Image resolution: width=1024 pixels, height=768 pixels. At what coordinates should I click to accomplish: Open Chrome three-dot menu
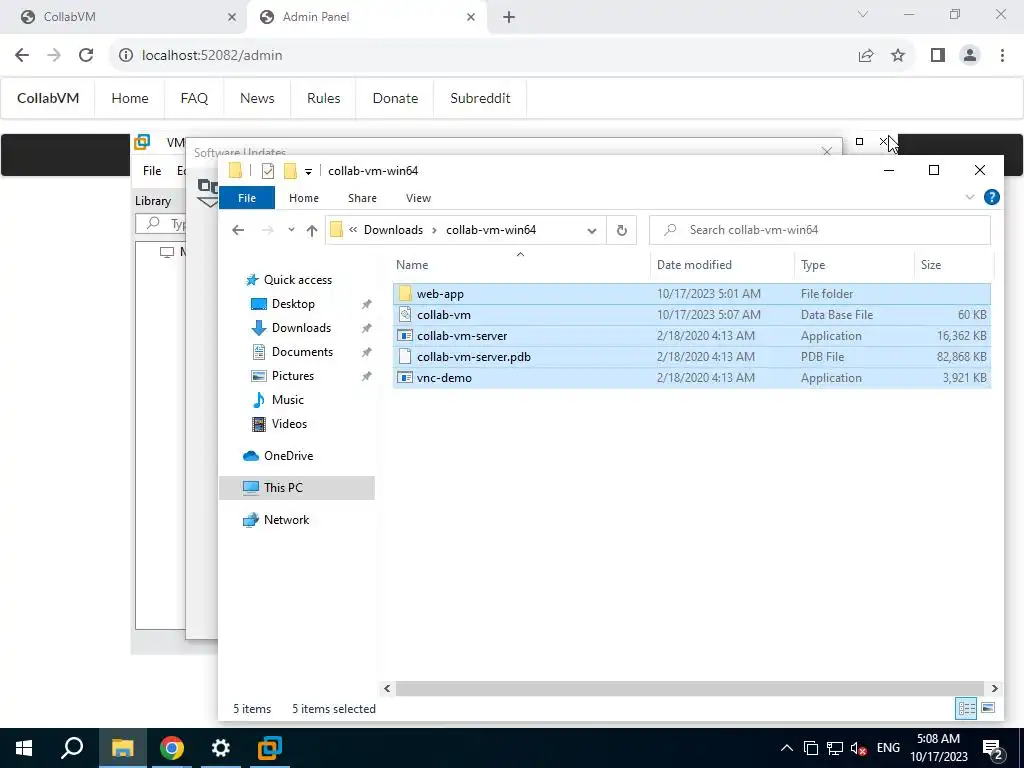coord(1002,56)
